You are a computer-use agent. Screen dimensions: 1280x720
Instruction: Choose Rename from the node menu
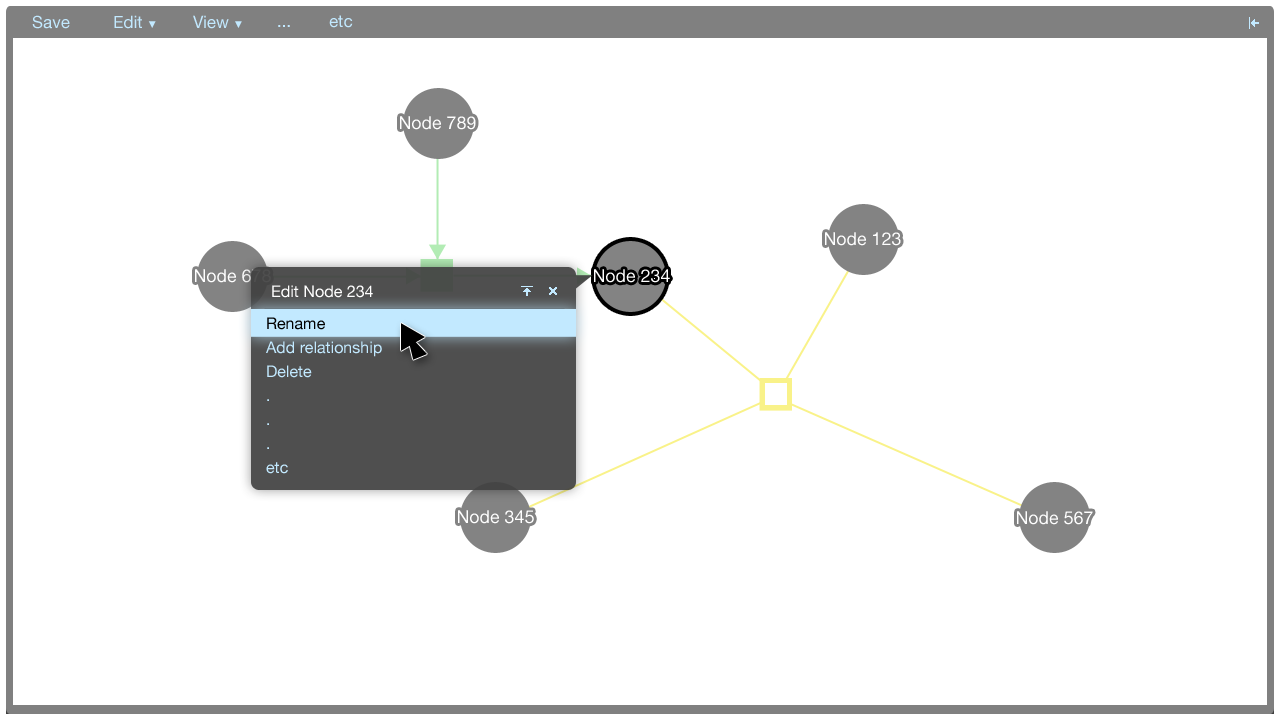[x=296, y=324]
